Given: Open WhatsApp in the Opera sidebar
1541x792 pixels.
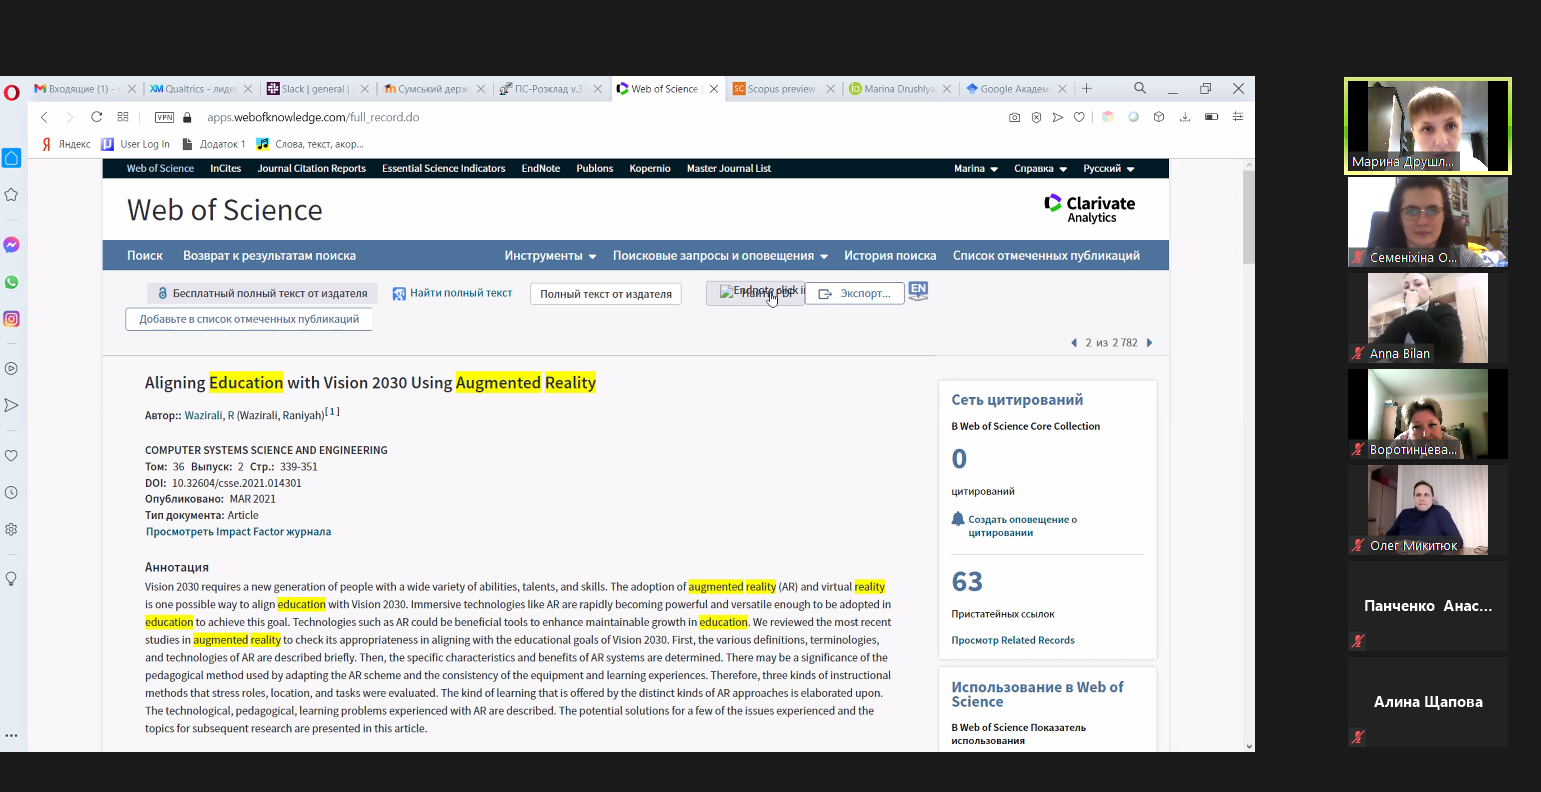Looking at the screenshot, I should coord(11,282).
